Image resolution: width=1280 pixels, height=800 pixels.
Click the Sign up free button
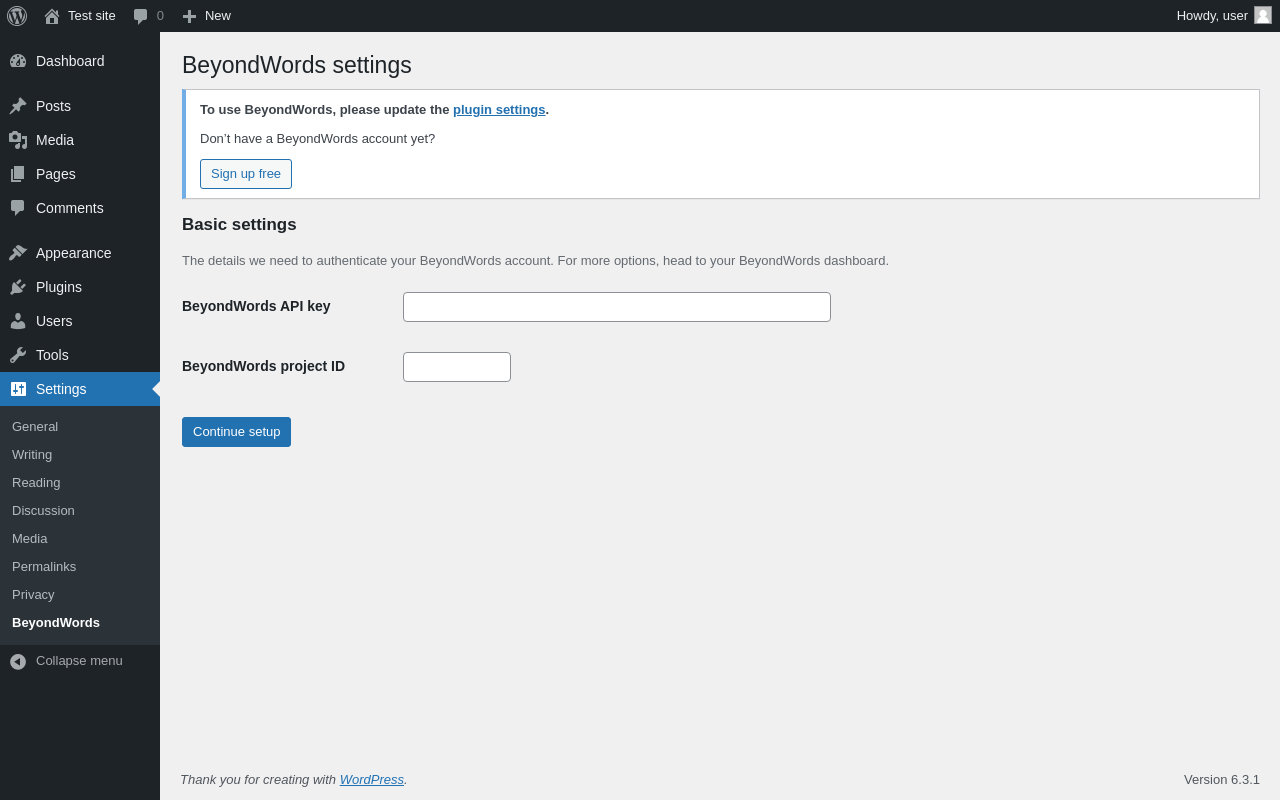[246, 174]
